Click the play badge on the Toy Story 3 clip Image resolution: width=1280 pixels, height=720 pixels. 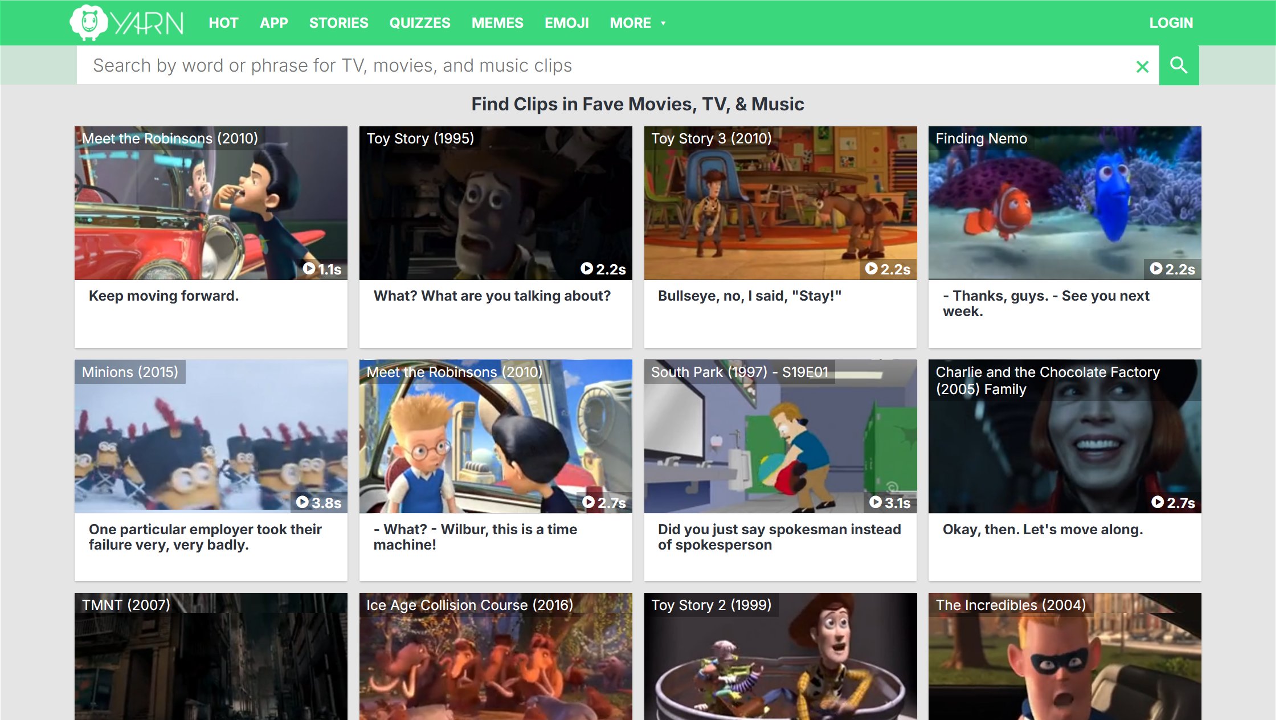click(x=888, y=269)
